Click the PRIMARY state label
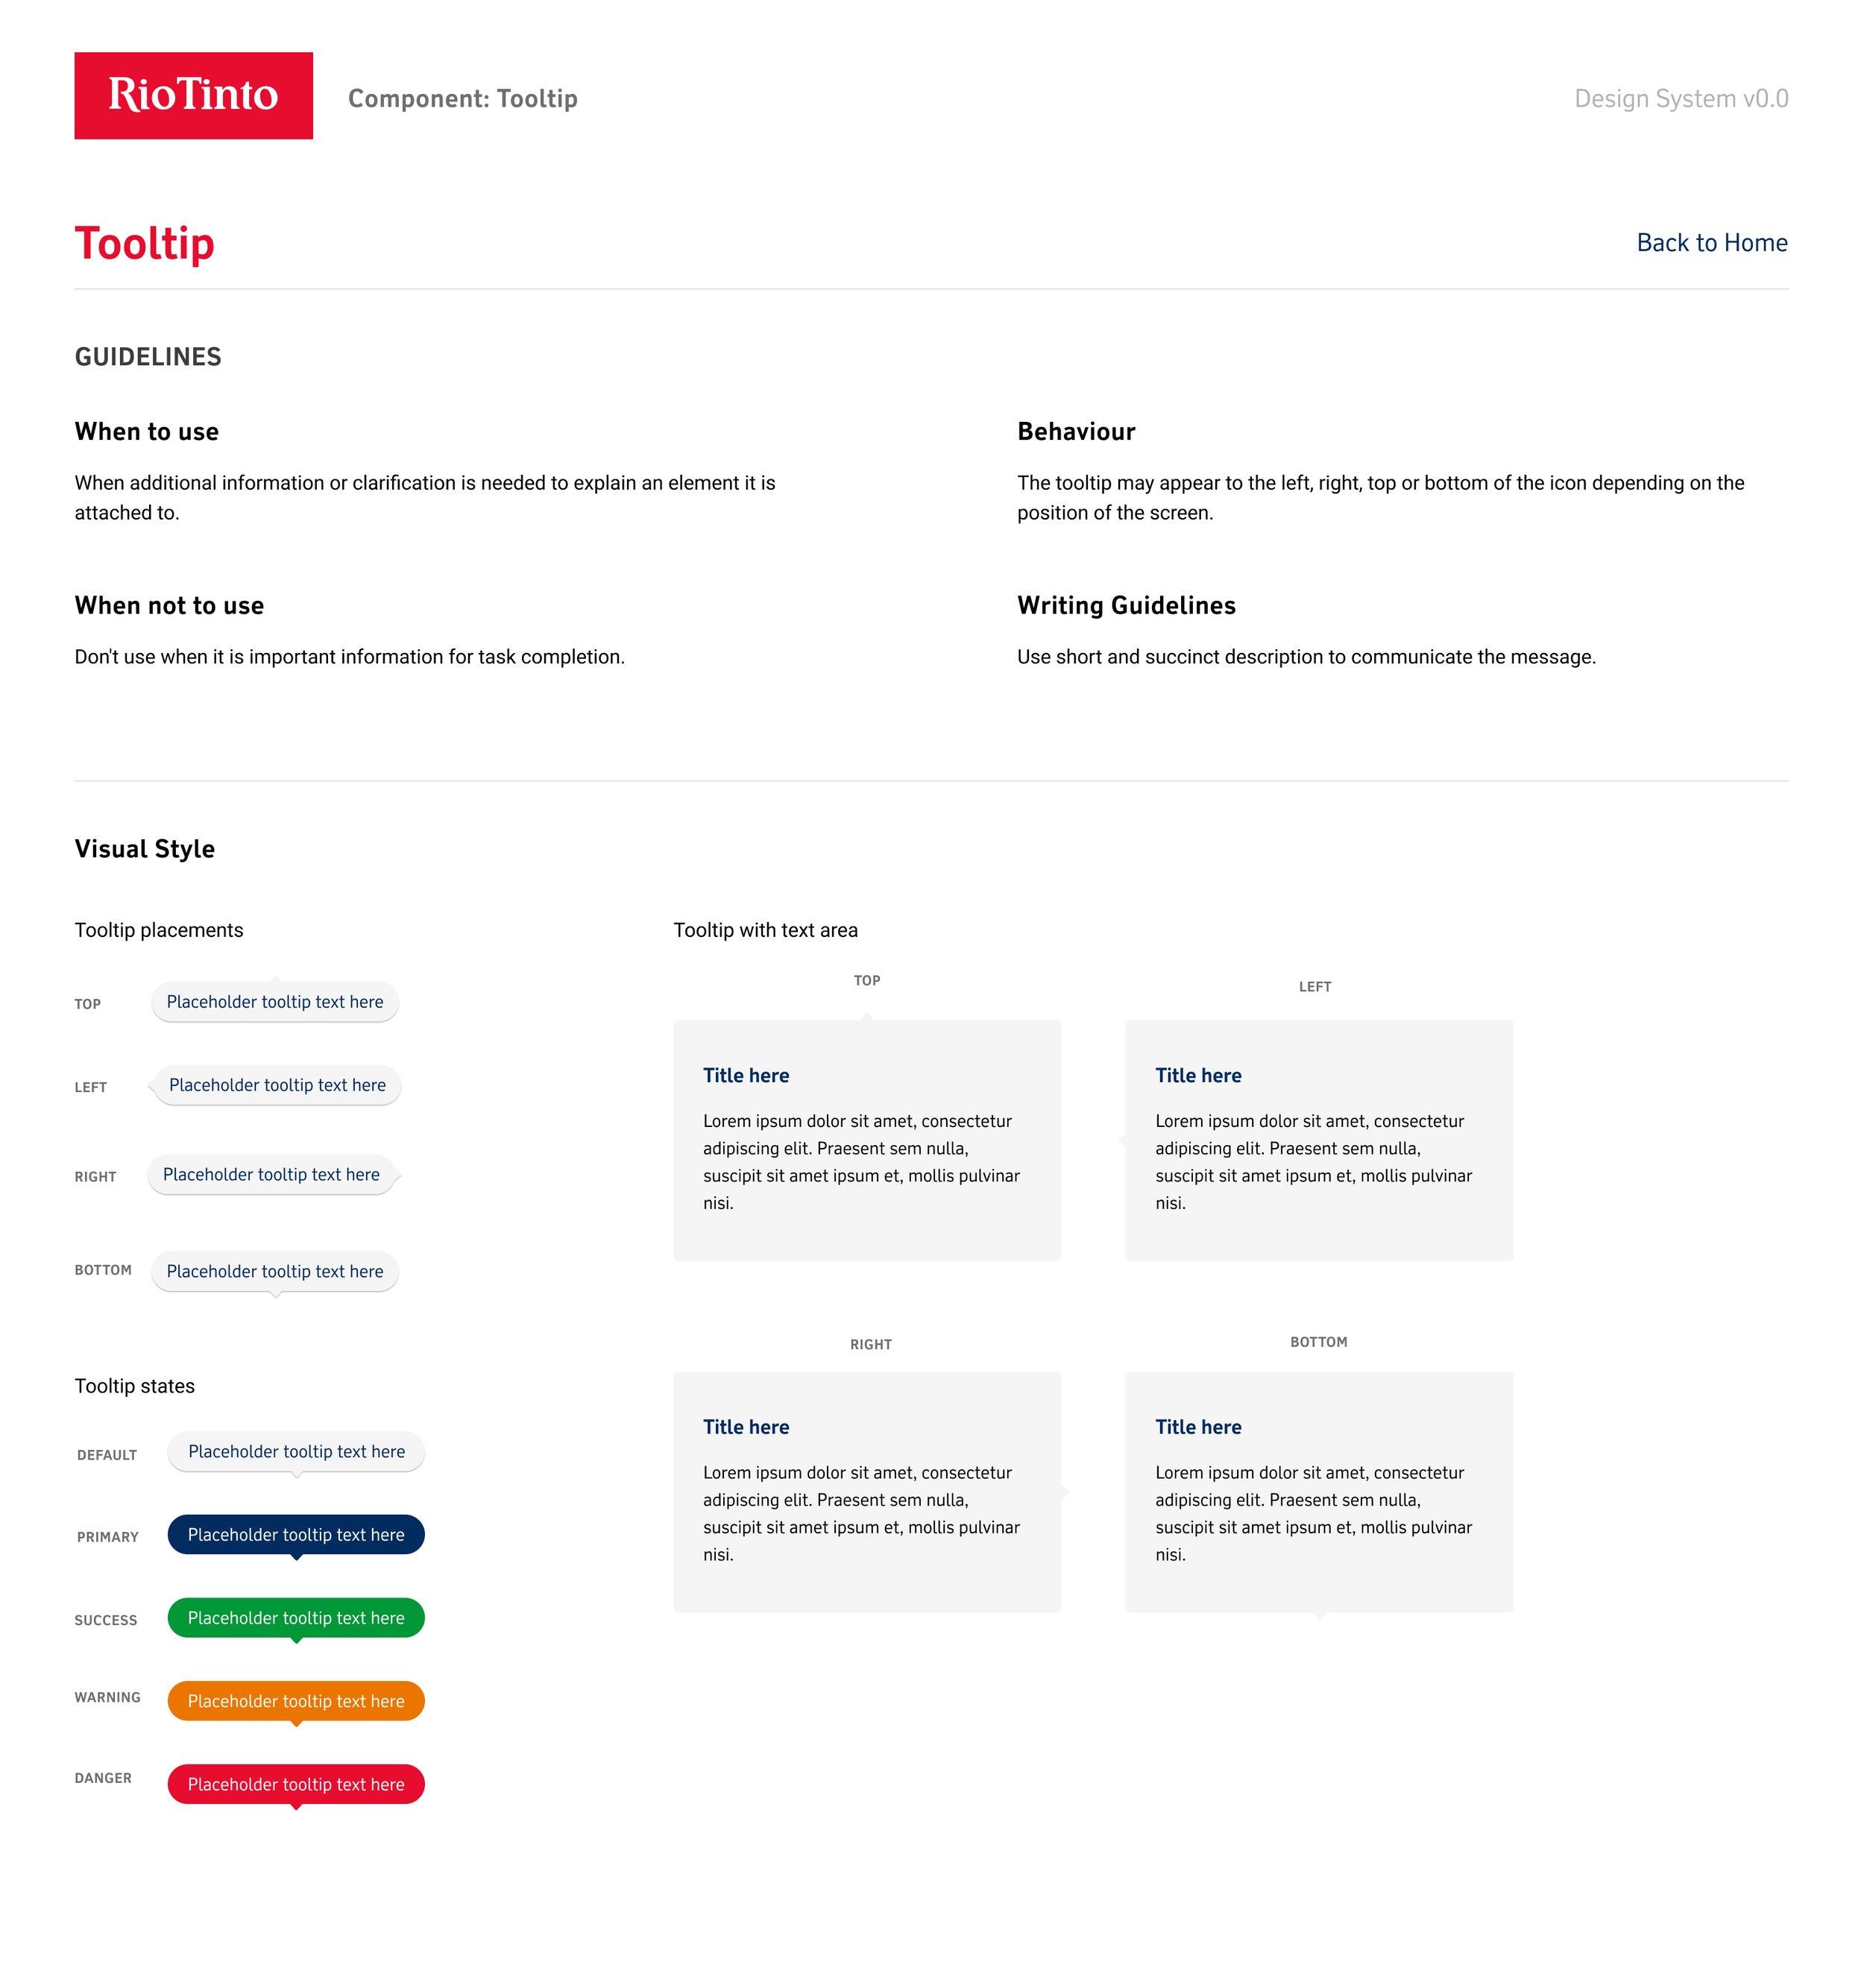 tap(108, 1537)
